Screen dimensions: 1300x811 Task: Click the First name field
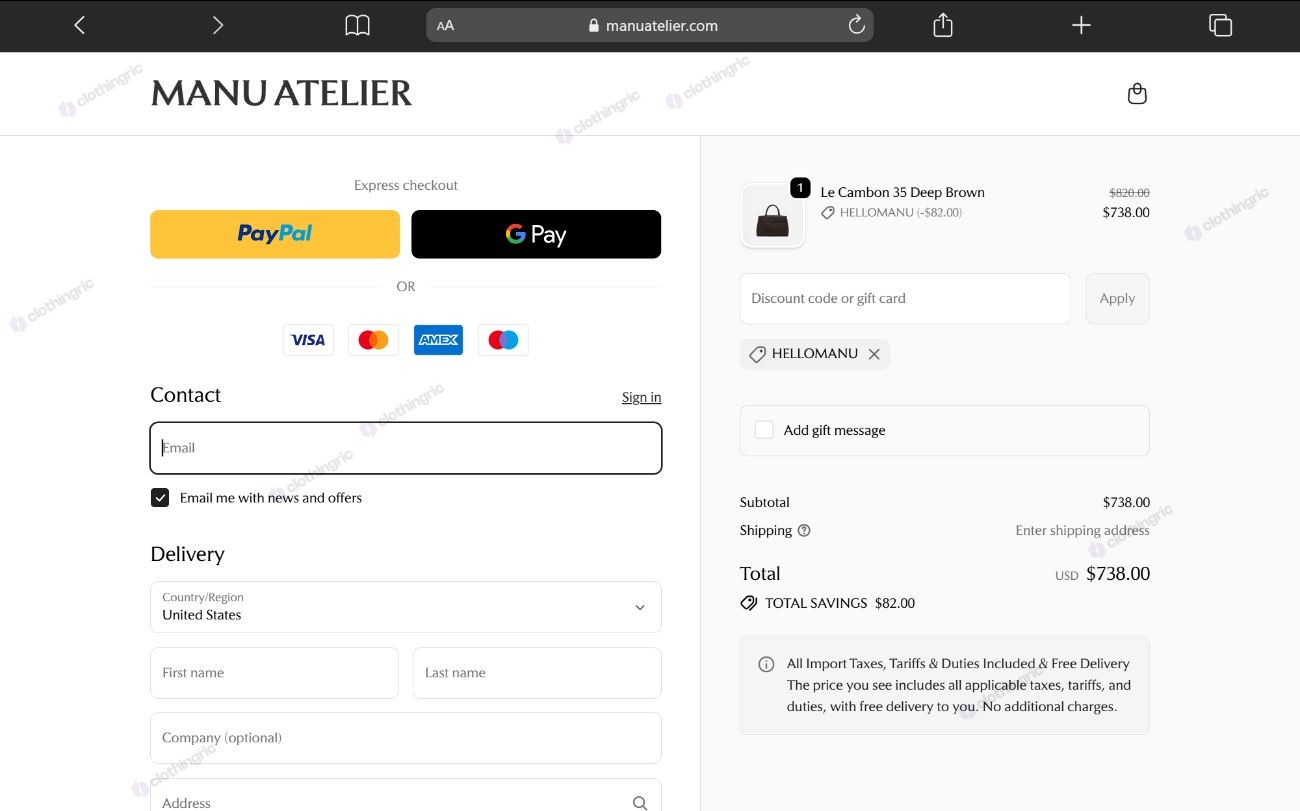click(274, 673)
